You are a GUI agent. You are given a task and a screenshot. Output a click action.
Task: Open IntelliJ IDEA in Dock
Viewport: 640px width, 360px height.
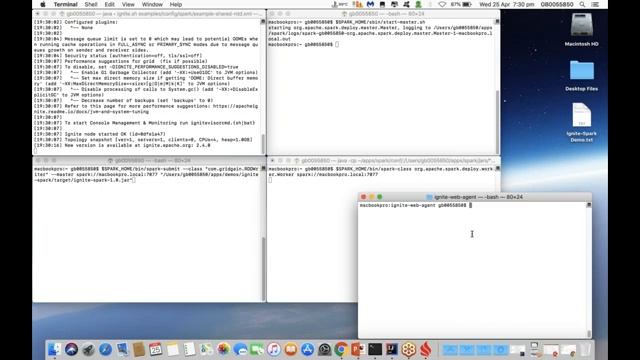[392, 349]
